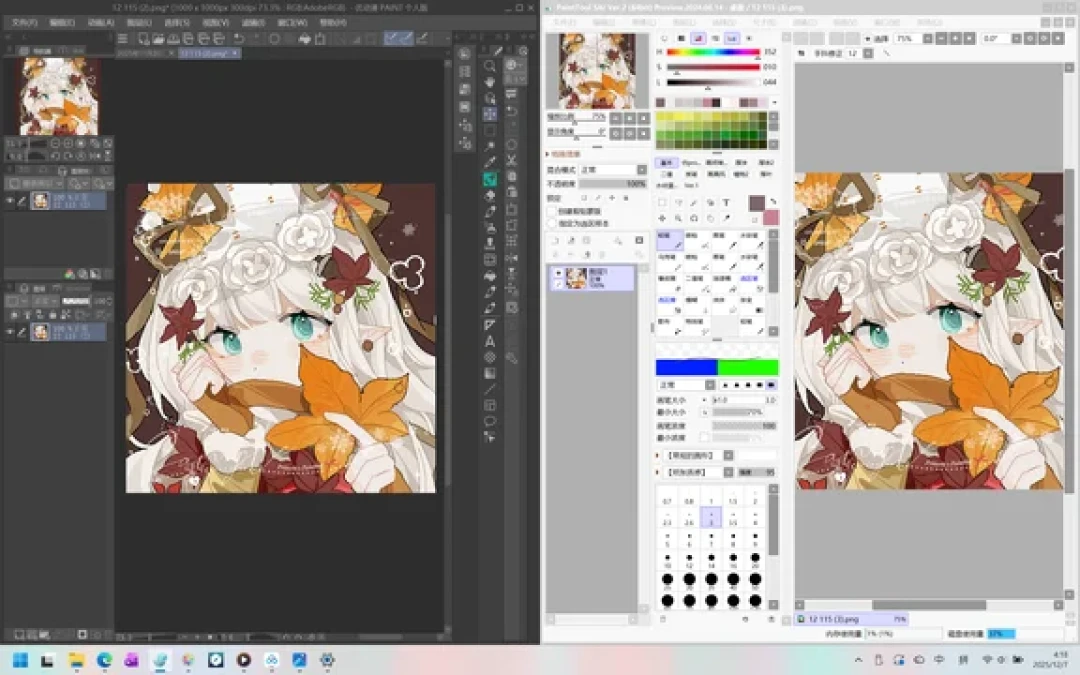Click the SAI navigator thumbnail preview

click(597, 70)
